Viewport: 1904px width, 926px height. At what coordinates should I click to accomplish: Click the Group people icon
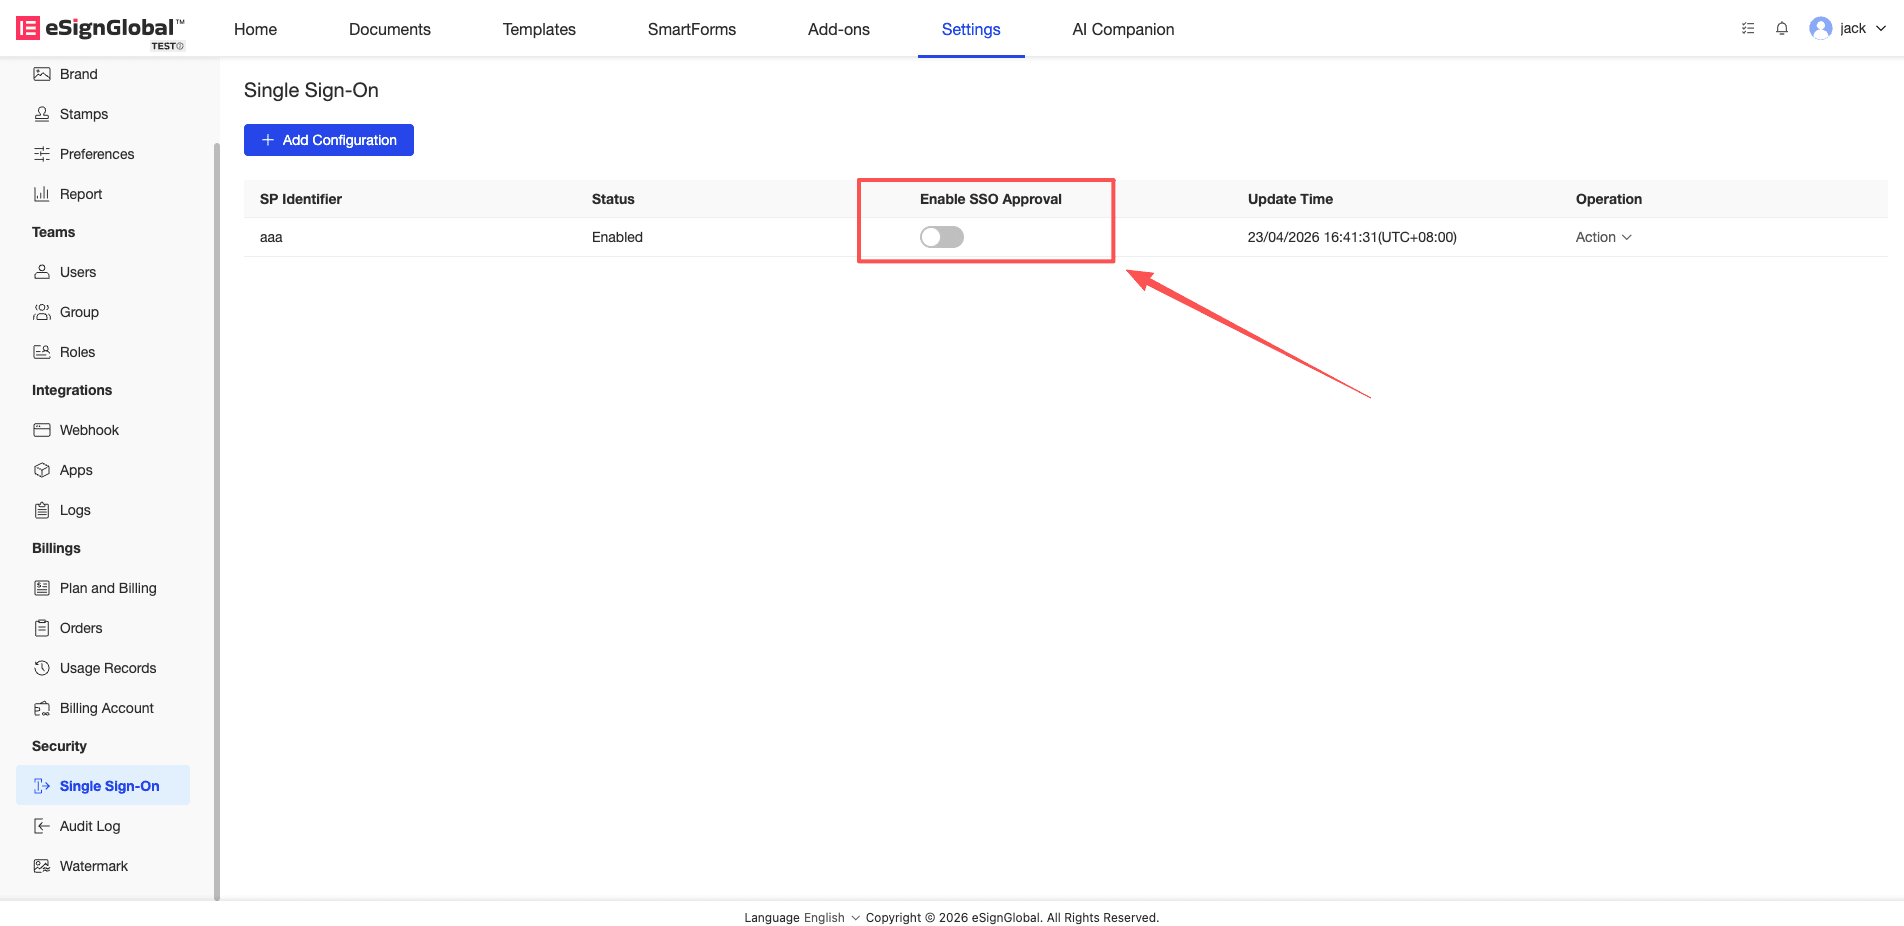42,312
